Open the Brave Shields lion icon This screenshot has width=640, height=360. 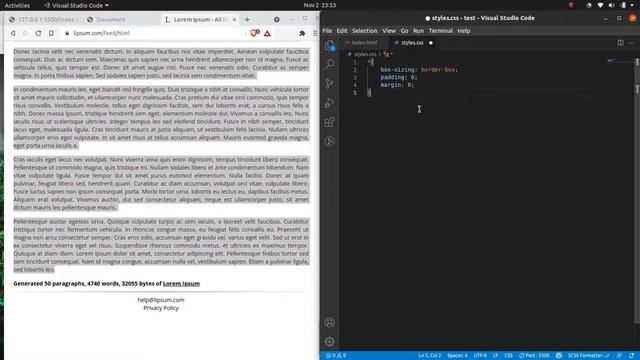255,33
